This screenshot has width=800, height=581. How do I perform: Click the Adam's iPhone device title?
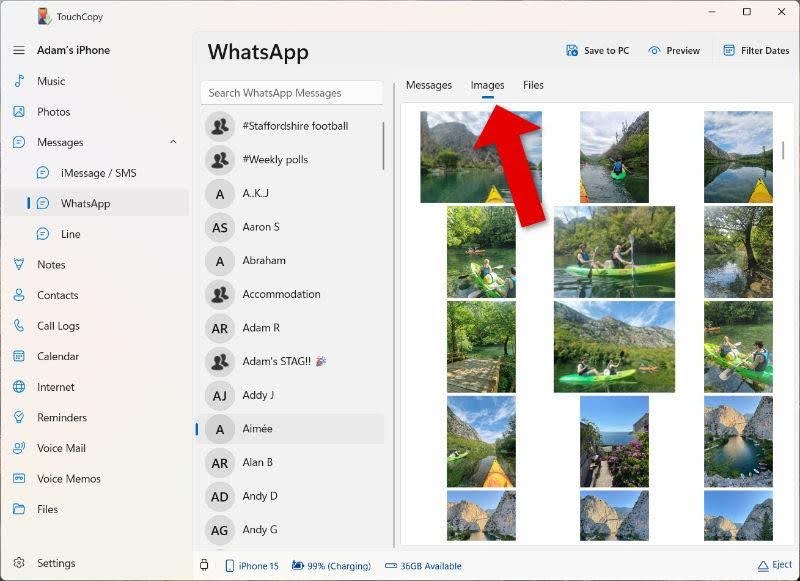tap(73, 50)
